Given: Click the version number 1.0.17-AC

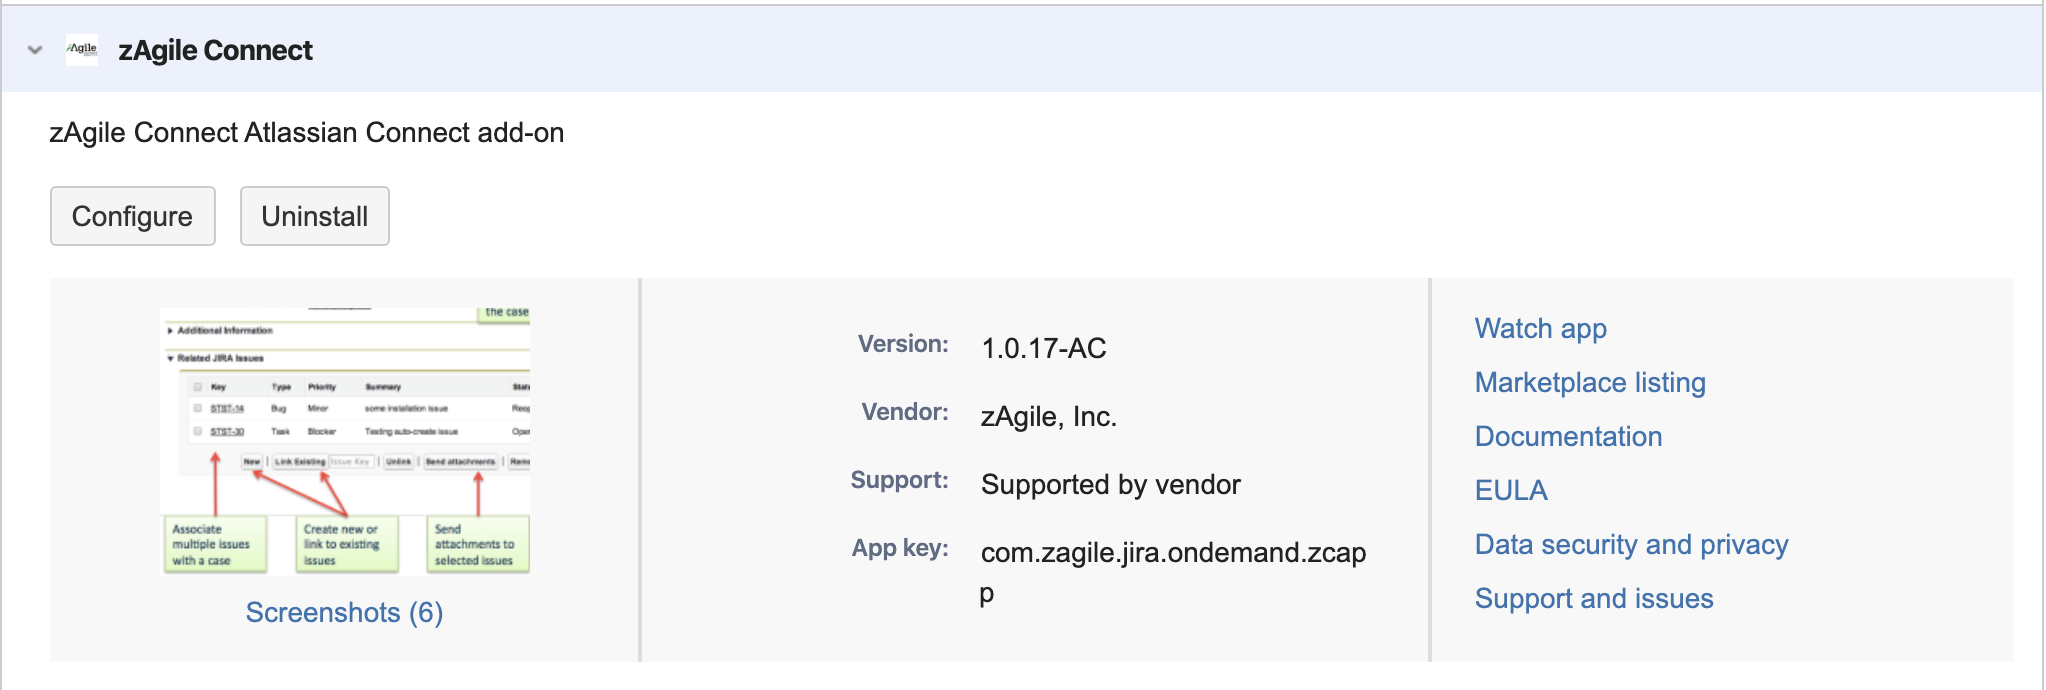Looking at the screenshot, I should (1043, 348).
